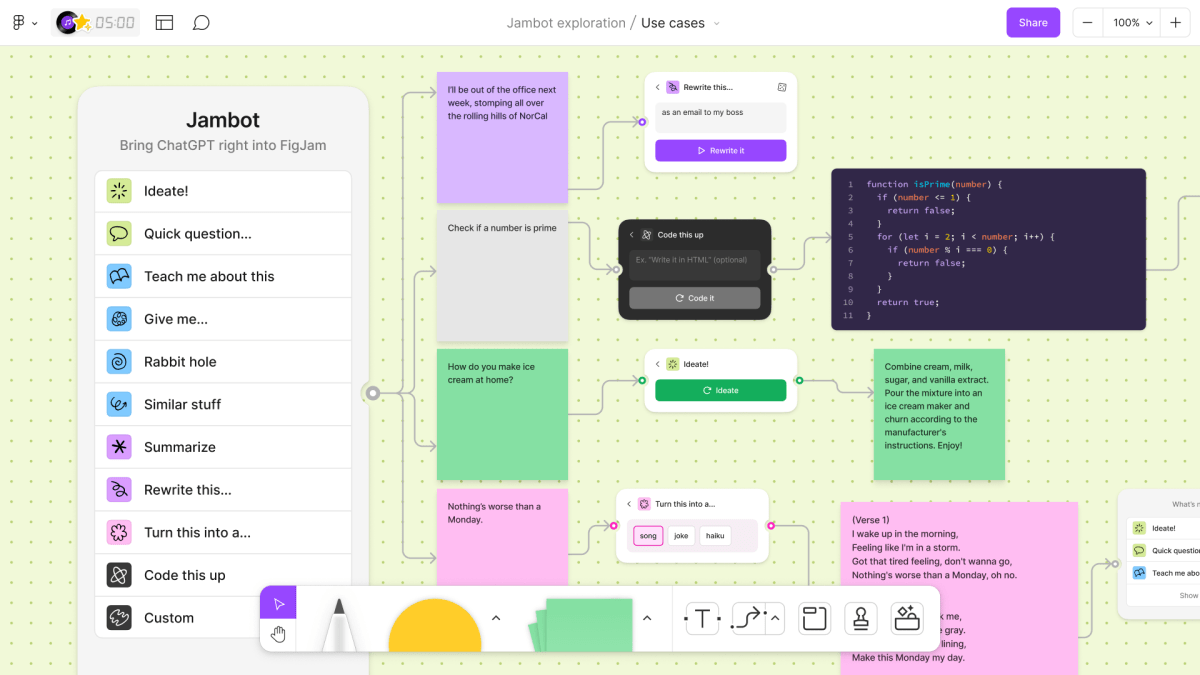Expand the sticky note options chevron
Image resolution: width=1200 pixels, height=675 pixels.
point(647,618)
